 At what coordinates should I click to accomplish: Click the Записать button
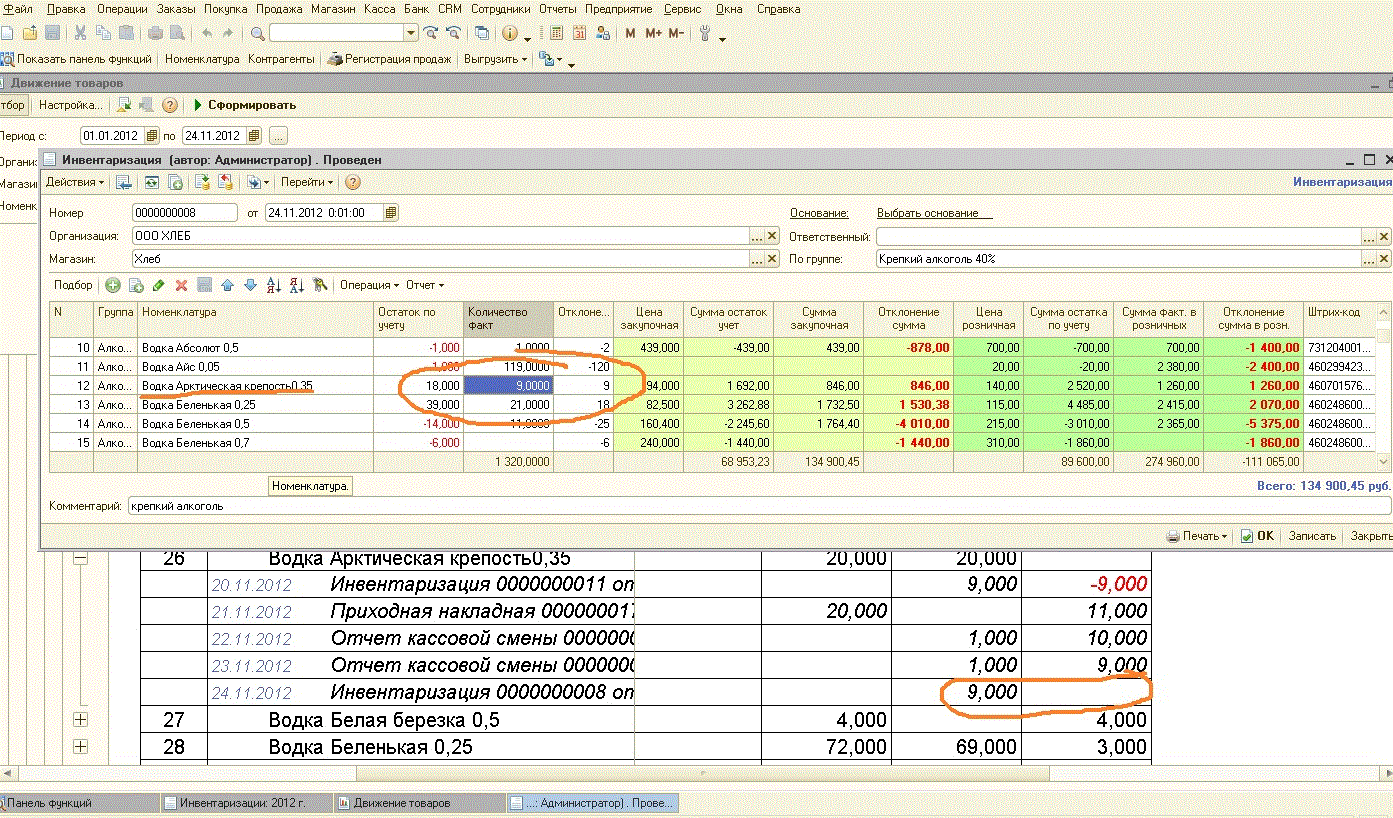(1311, 536)
